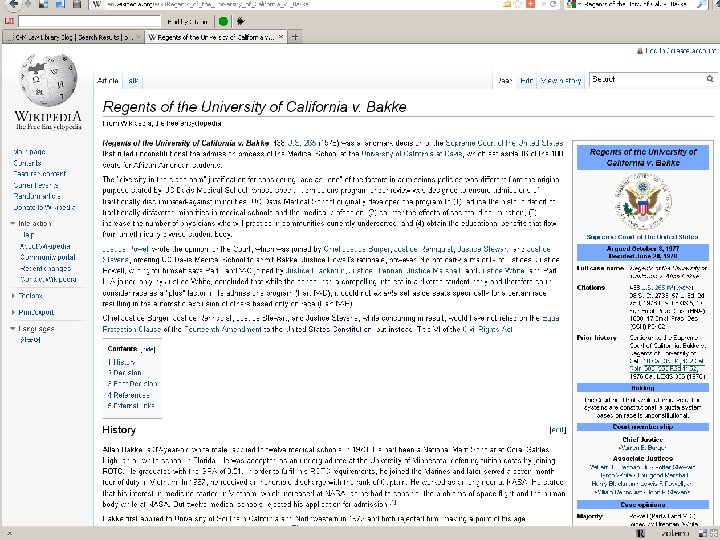Open the Contact Wikipedia sidebar link

(x=48, y=279)
